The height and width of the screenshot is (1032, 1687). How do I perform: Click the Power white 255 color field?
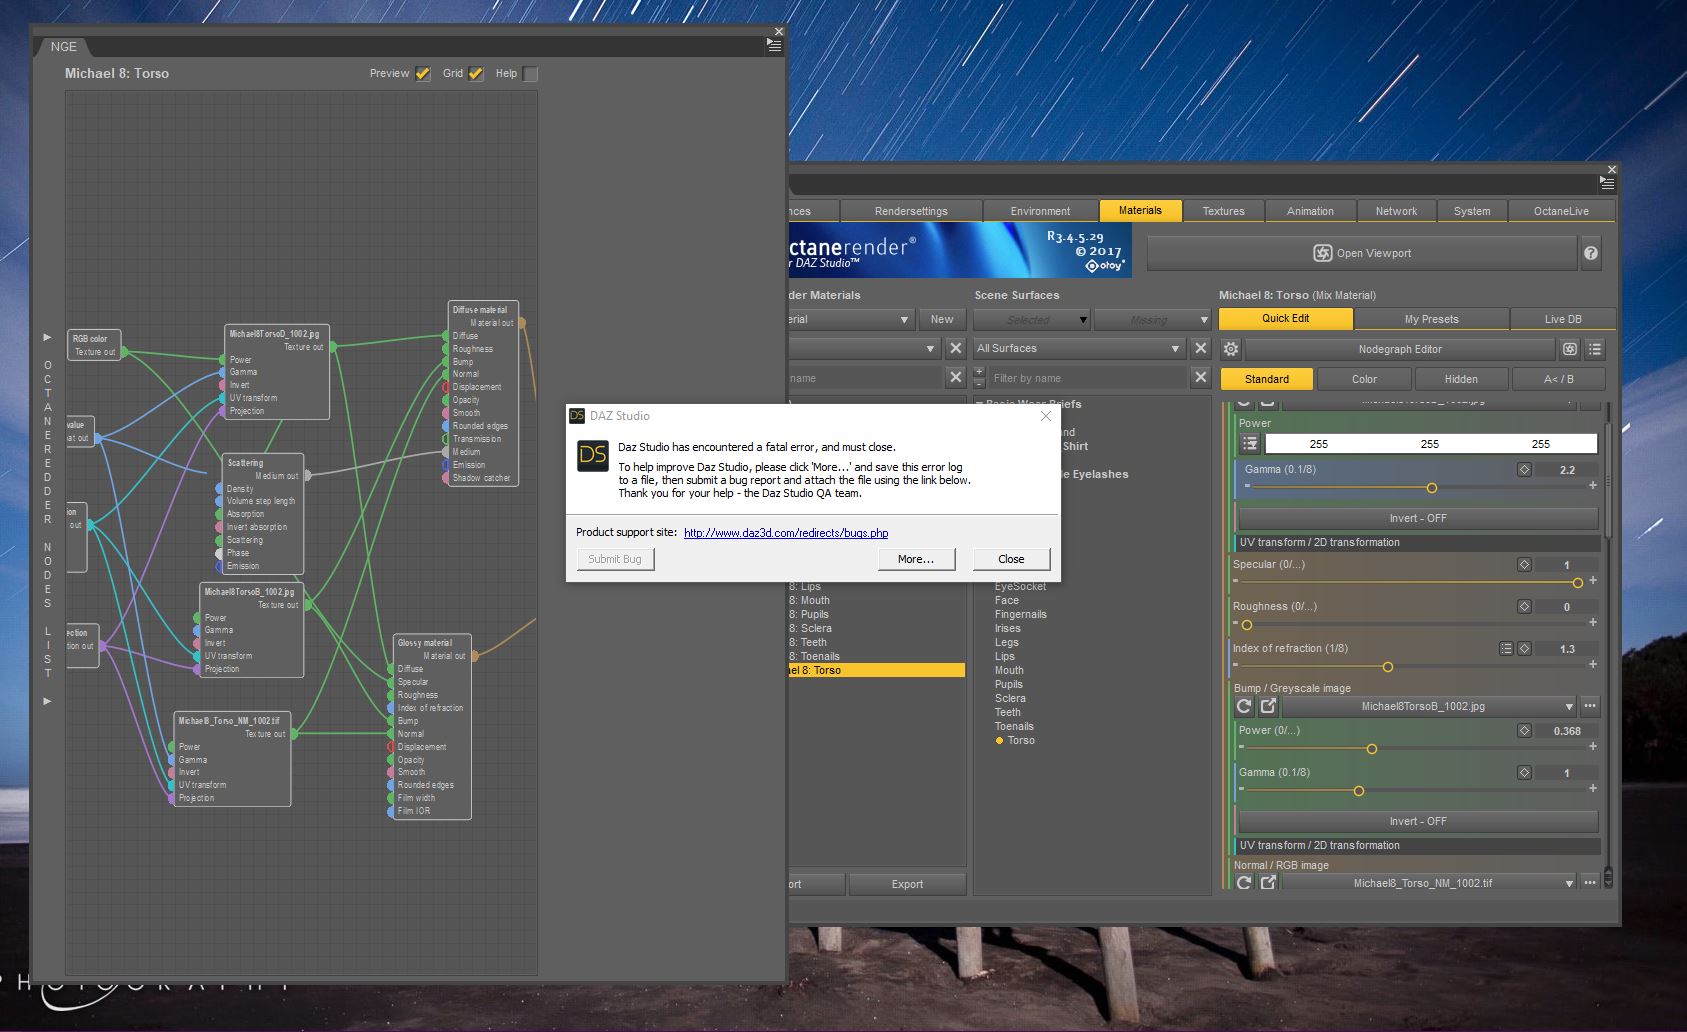tap(1430, 443)
